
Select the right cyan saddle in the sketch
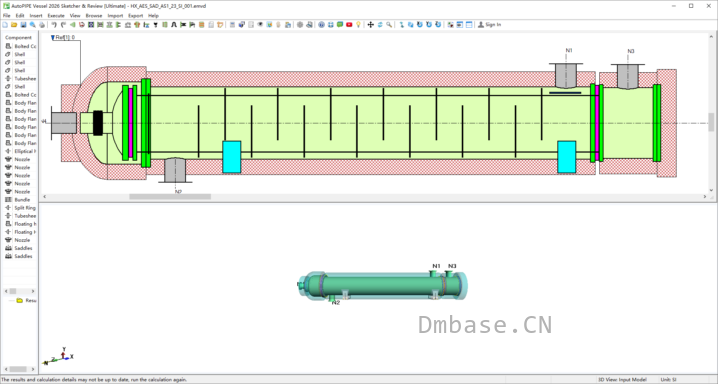coord(566,157)
